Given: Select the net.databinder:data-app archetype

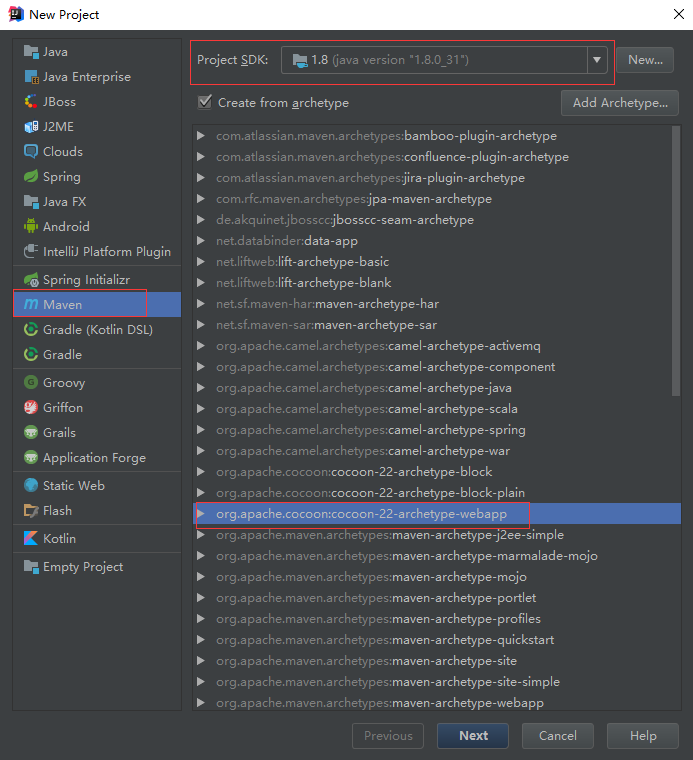Looking at the screenshot, I should coord(287,241).
